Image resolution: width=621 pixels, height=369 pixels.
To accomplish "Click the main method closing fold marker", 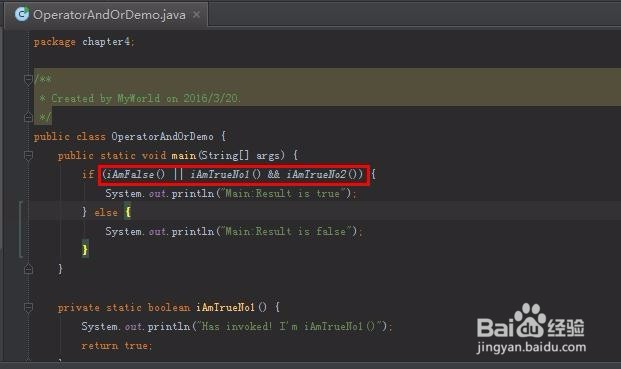I will 28,269.
